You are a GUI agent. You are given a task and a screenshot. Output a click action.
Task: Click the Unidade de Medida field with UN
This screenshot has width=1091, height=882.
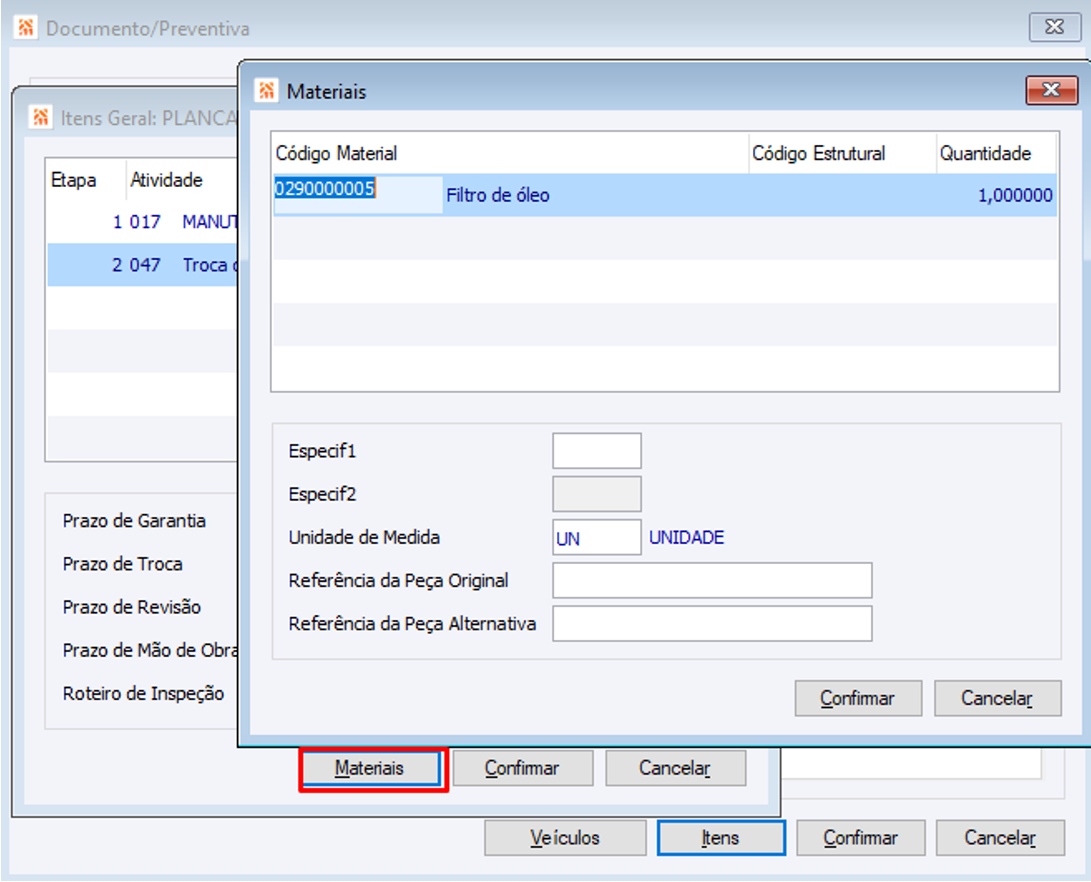(596, 537)
